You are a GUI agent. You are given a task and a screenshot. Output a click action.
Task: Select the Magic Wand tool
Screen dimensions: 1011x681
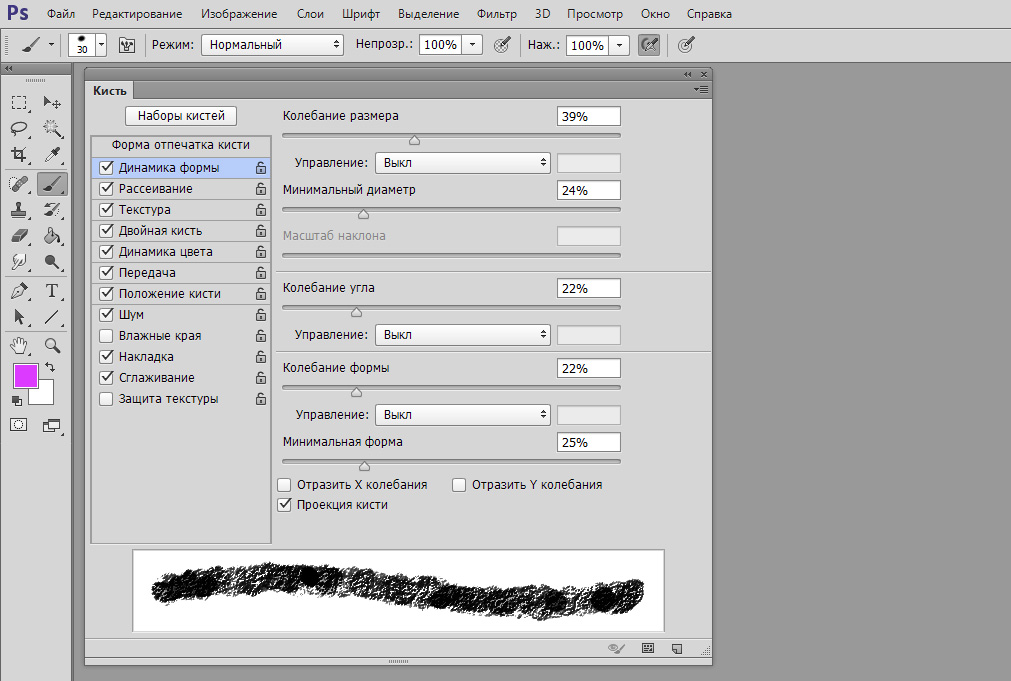tap(52, 128)
